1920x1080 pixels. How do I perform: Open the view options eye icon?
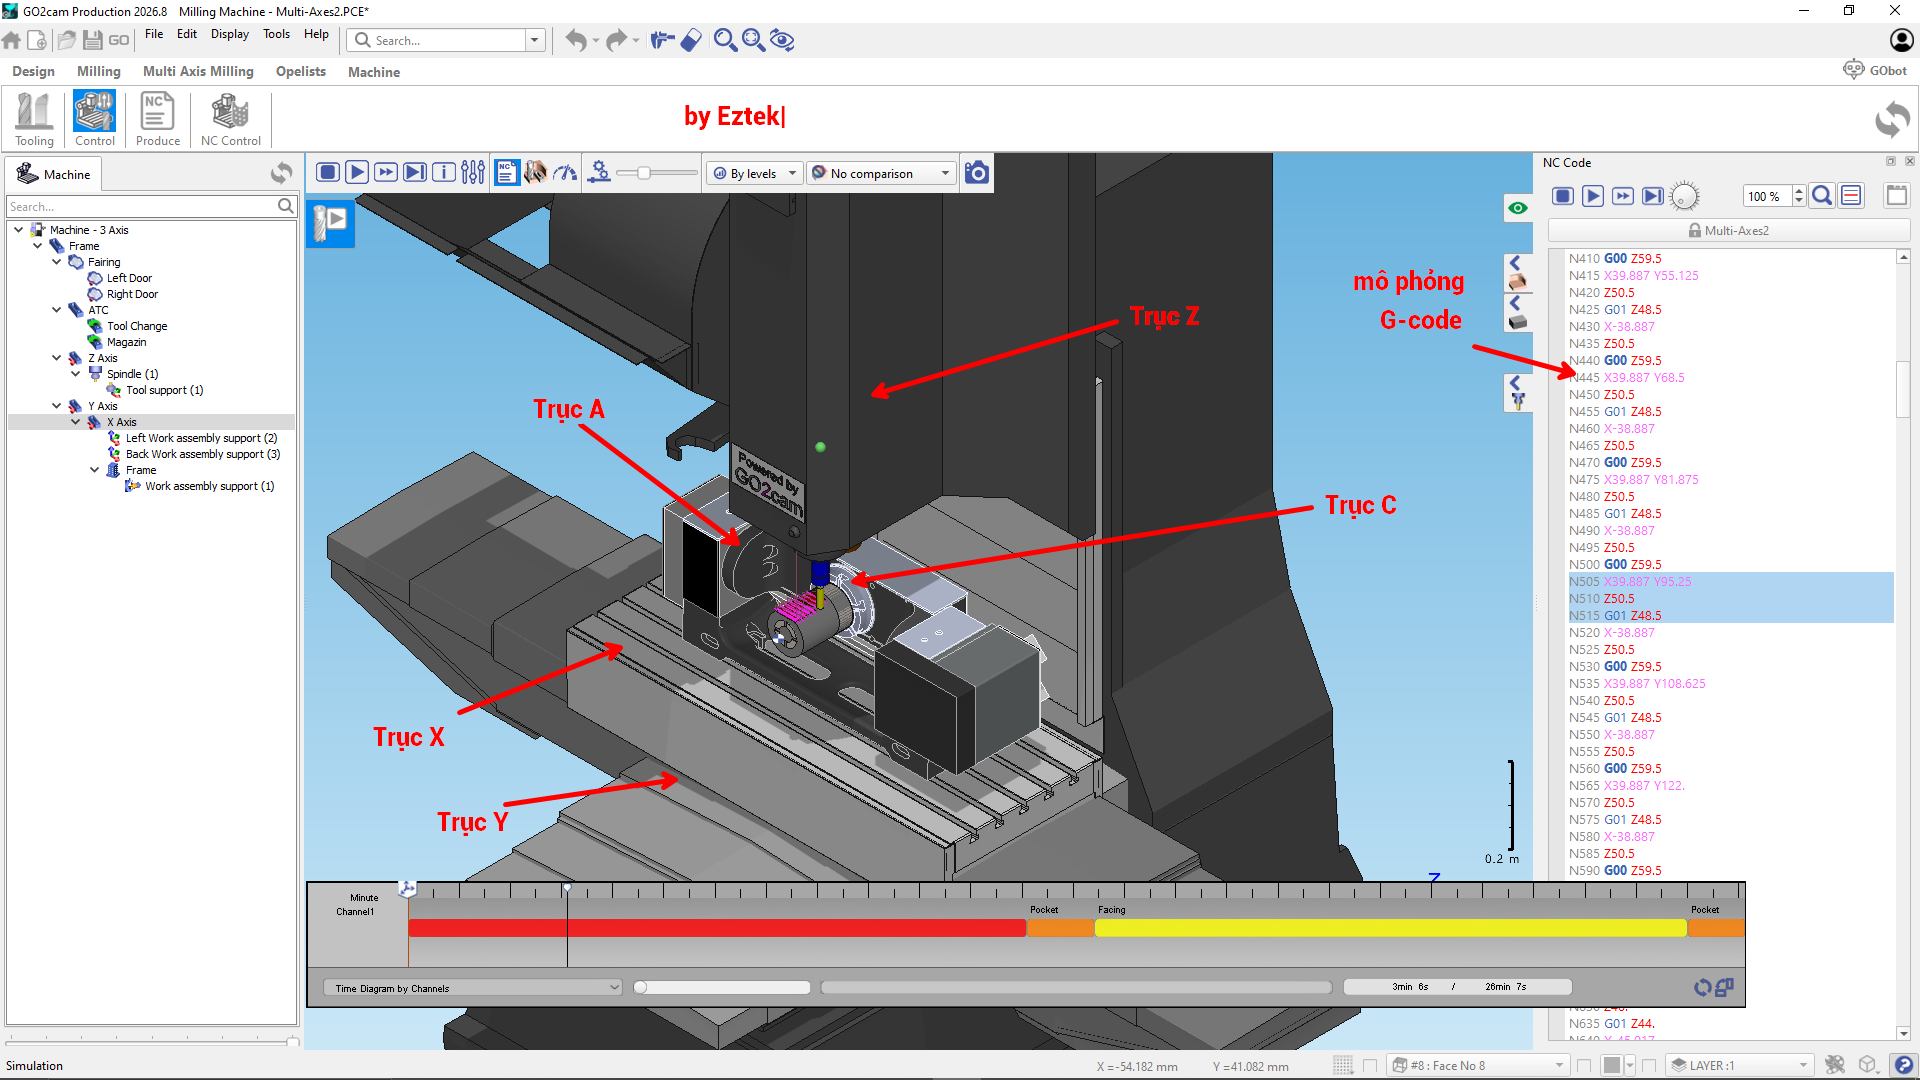tap(782, 40)
